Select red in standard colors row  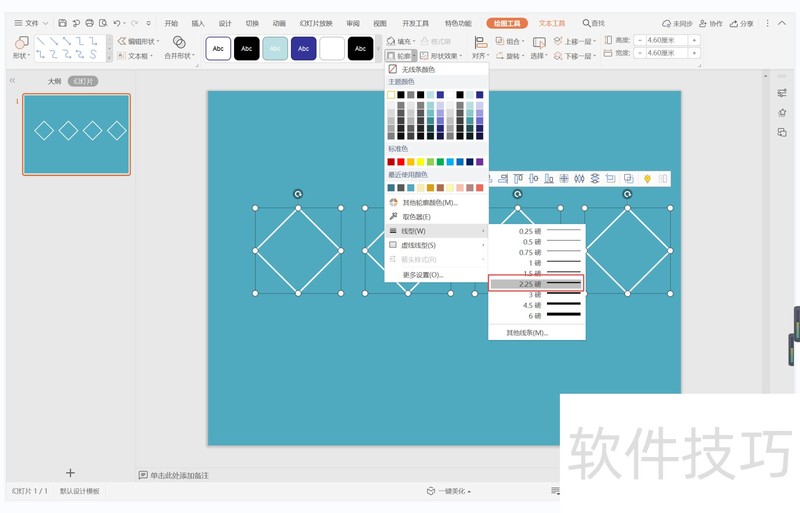401,161
